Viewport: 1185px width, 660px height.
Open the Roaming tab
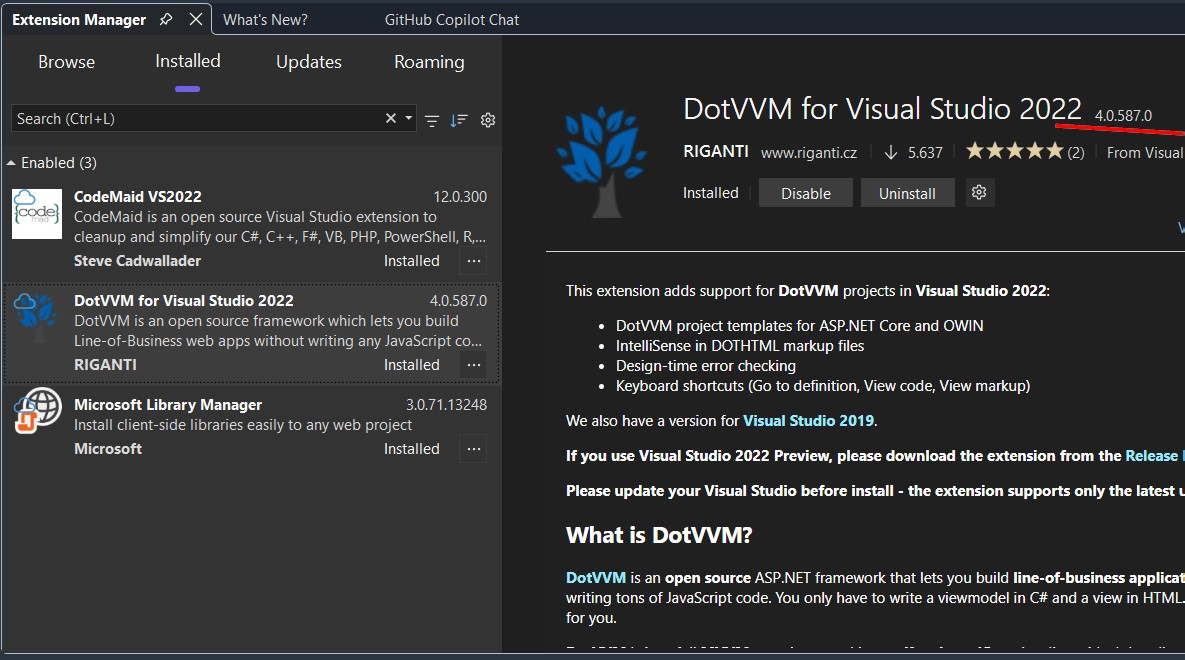click(x=429, y=62)
